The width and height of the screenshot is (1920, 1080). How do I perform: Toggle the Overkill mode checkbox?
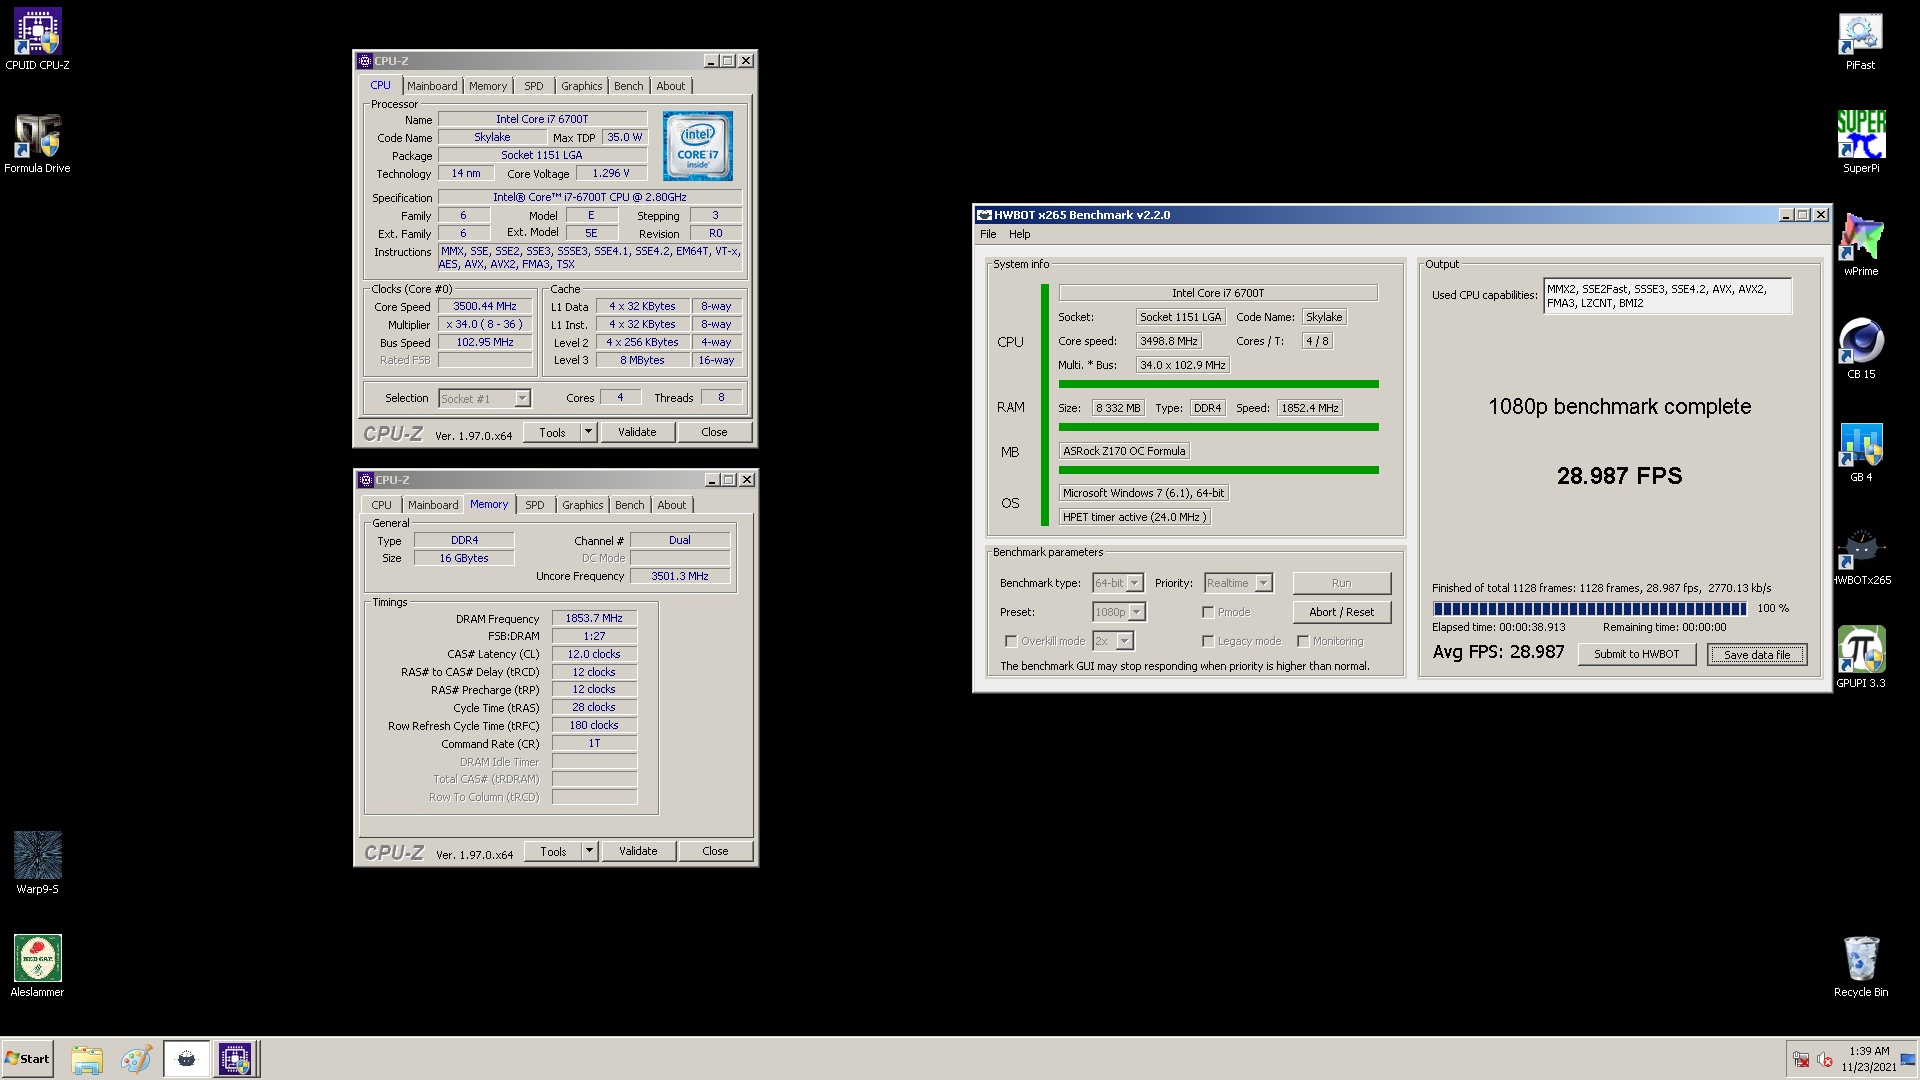coord(1011,641)
